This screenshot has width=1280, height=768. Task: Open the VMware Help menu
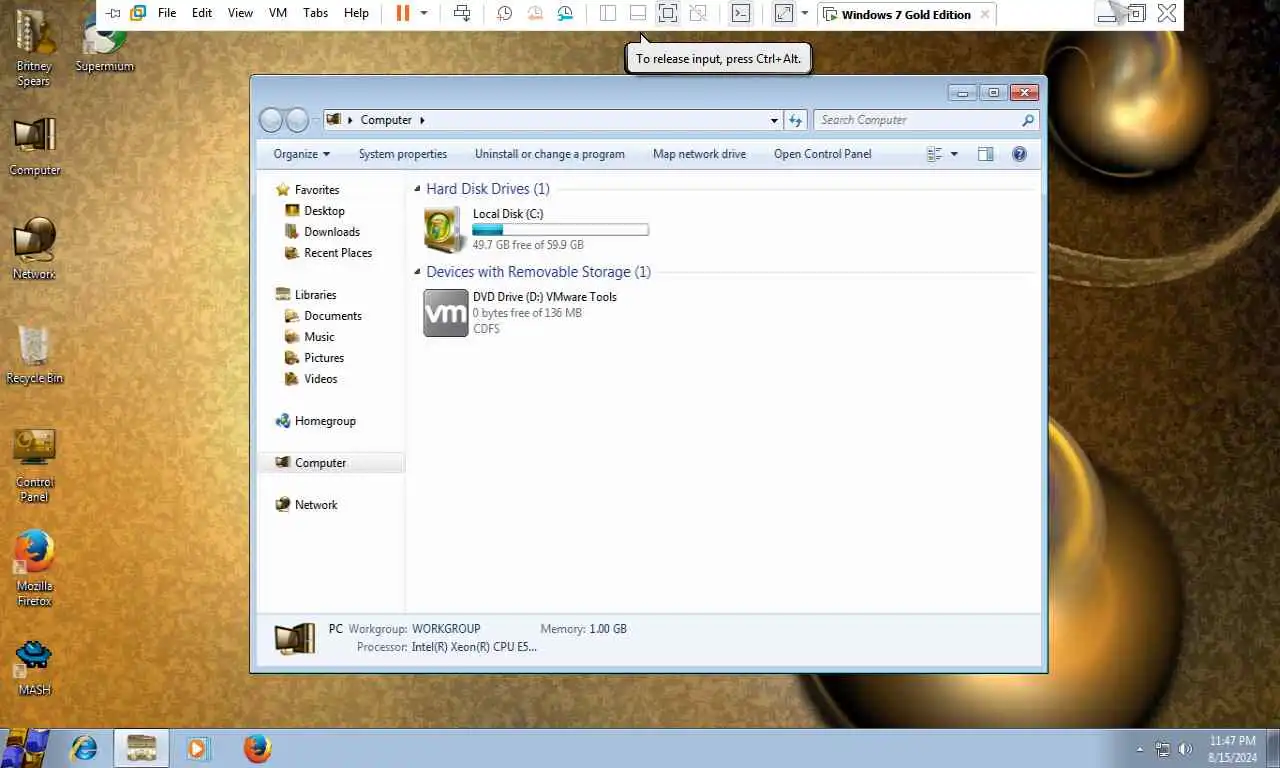[356, 13]
